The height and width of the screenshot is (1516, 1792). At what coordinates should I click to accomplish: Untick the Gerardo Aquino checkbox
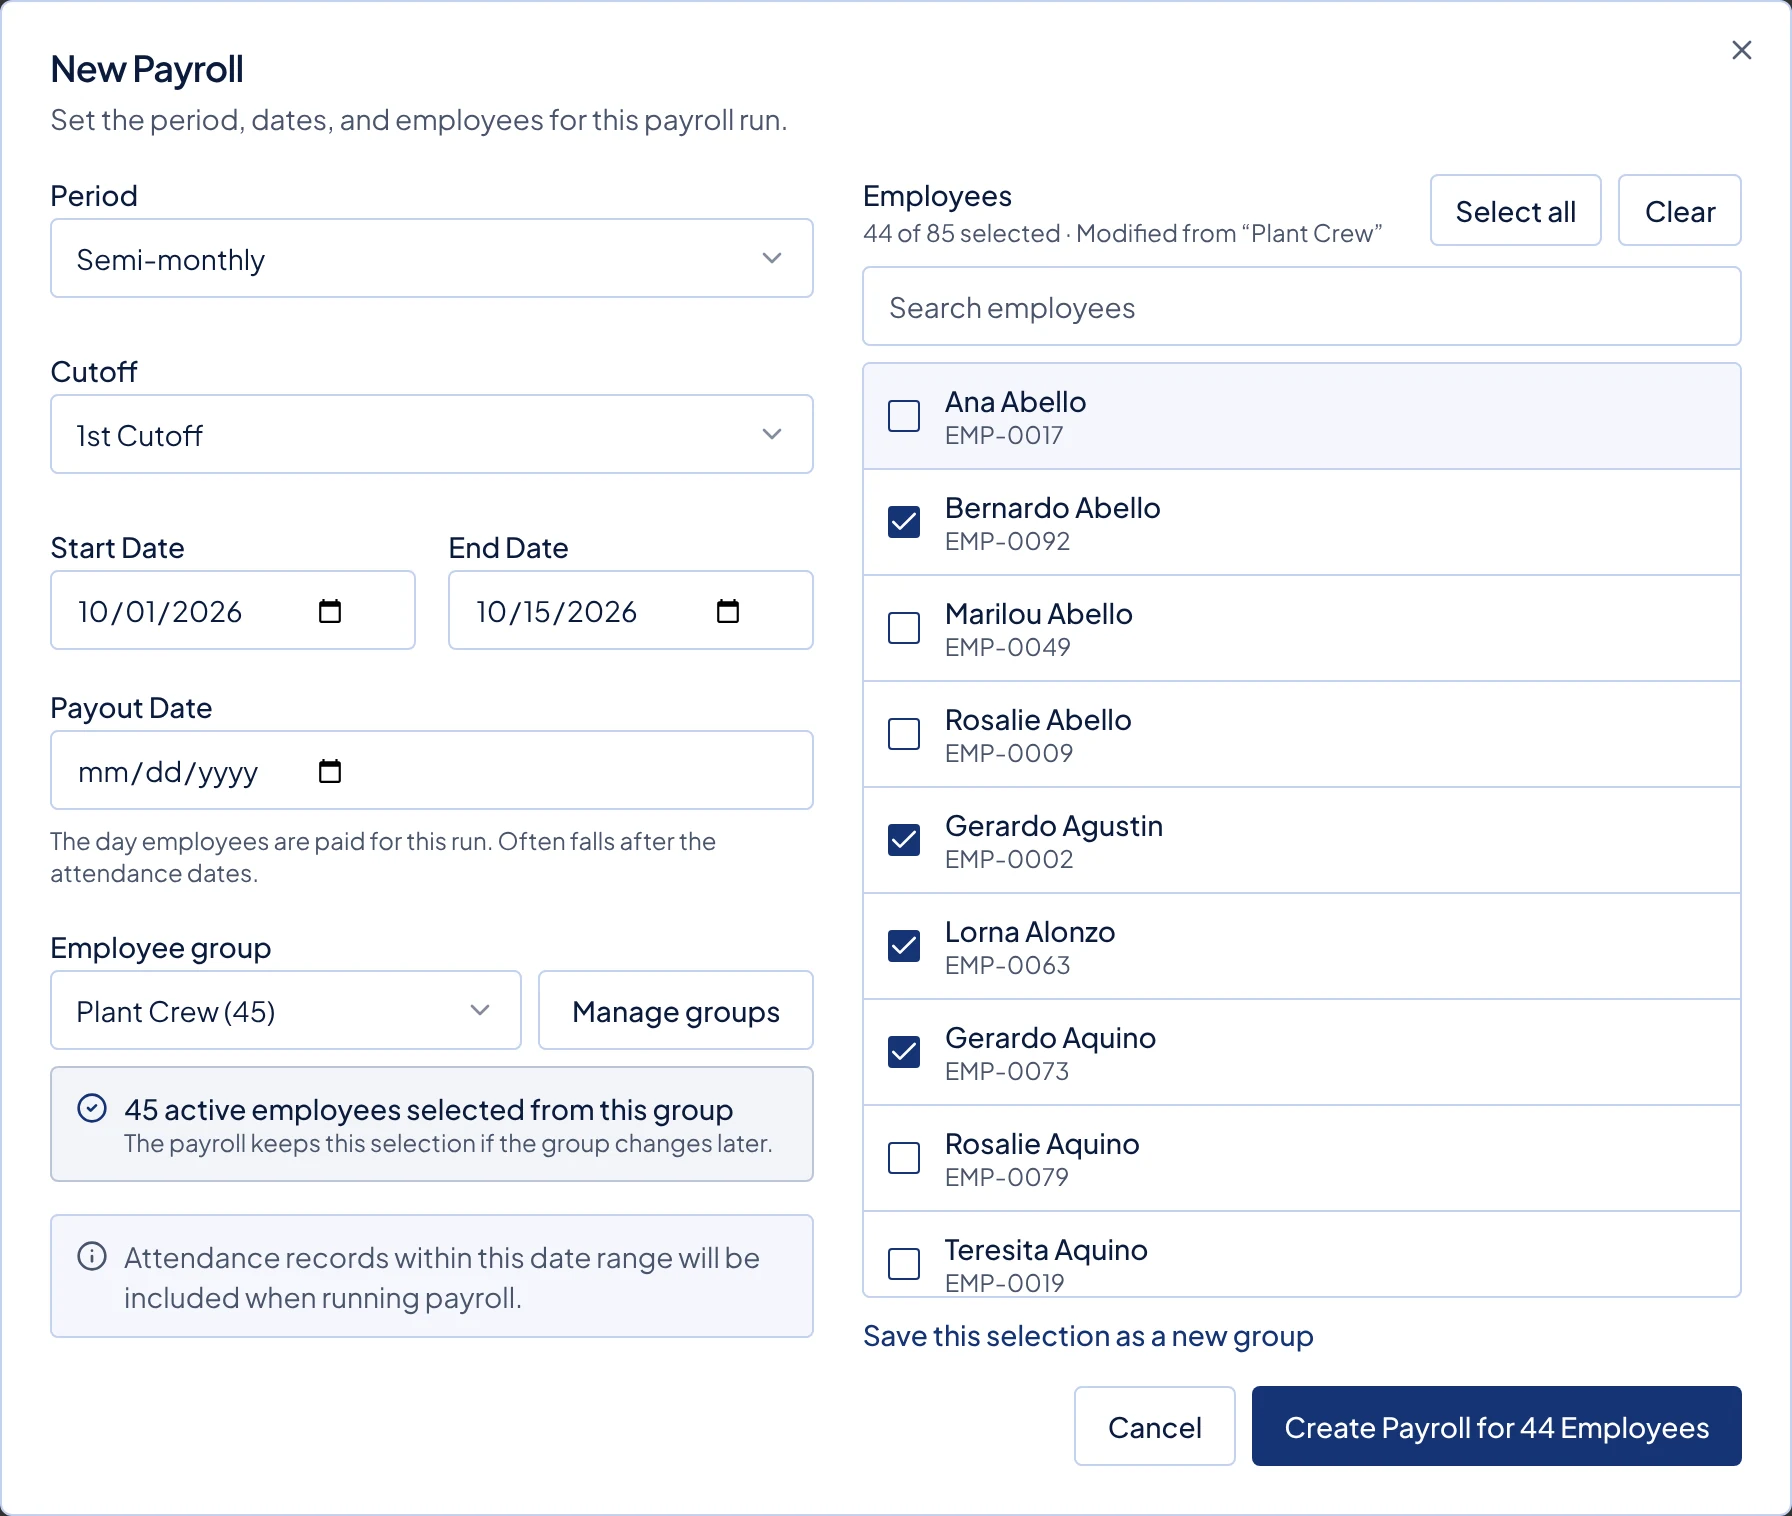pos(904,1052)
